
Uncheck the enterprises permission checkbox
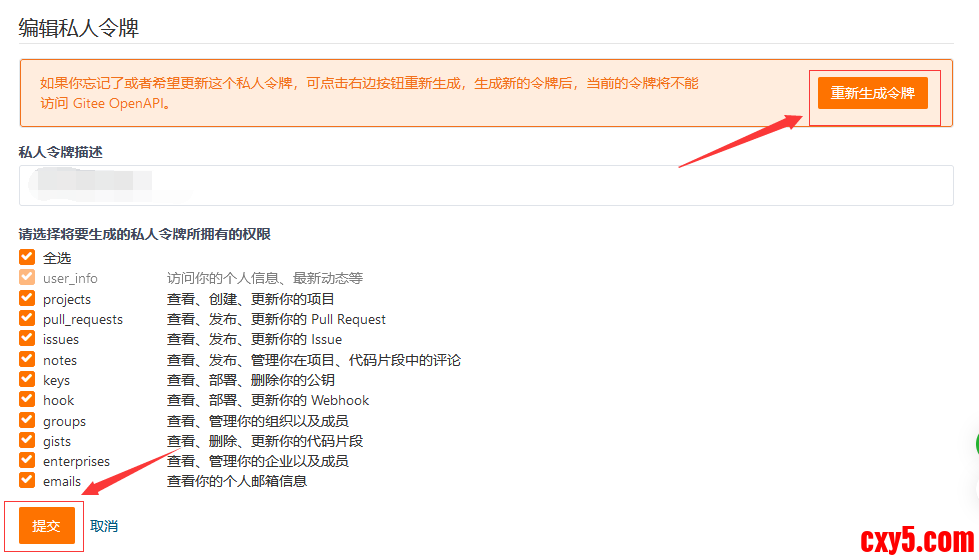point(27,461)
